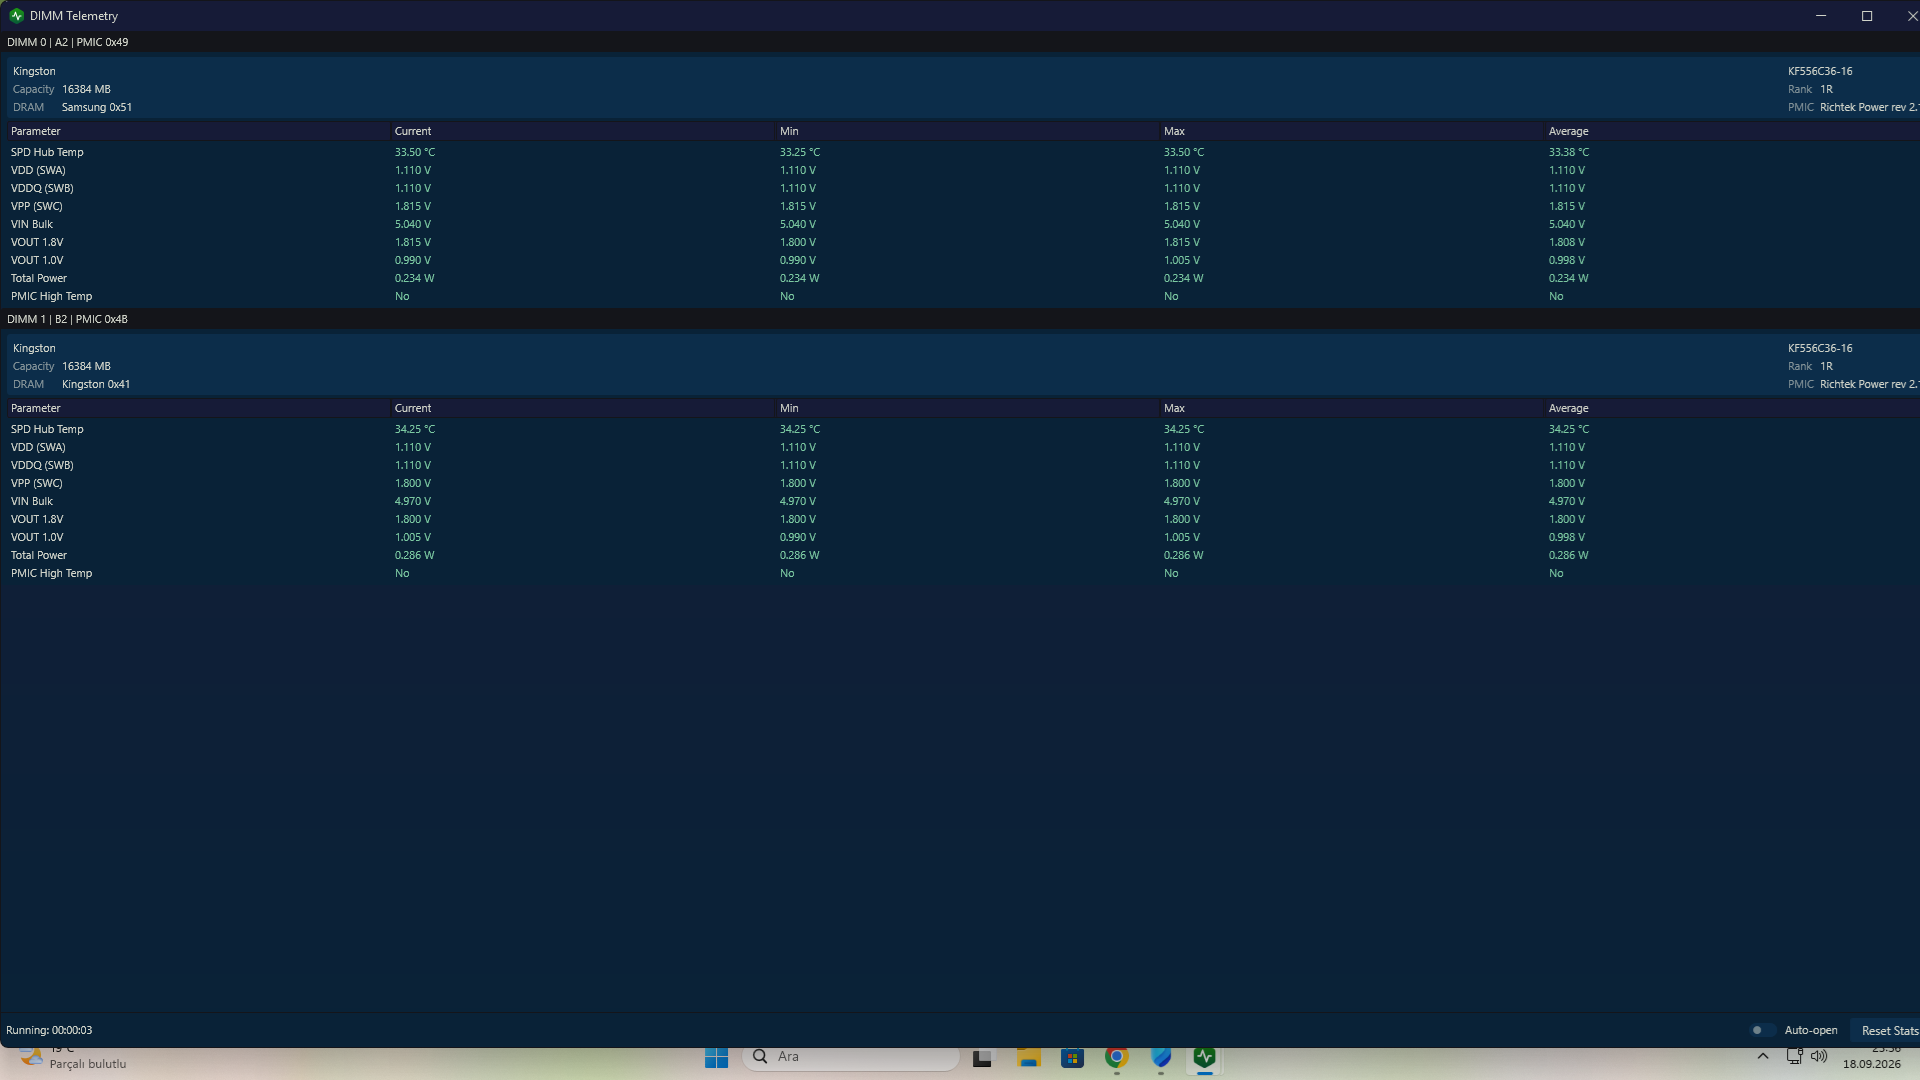Click the Ara search box
Viewport: 1920px width, 1080px height.
851,1057
